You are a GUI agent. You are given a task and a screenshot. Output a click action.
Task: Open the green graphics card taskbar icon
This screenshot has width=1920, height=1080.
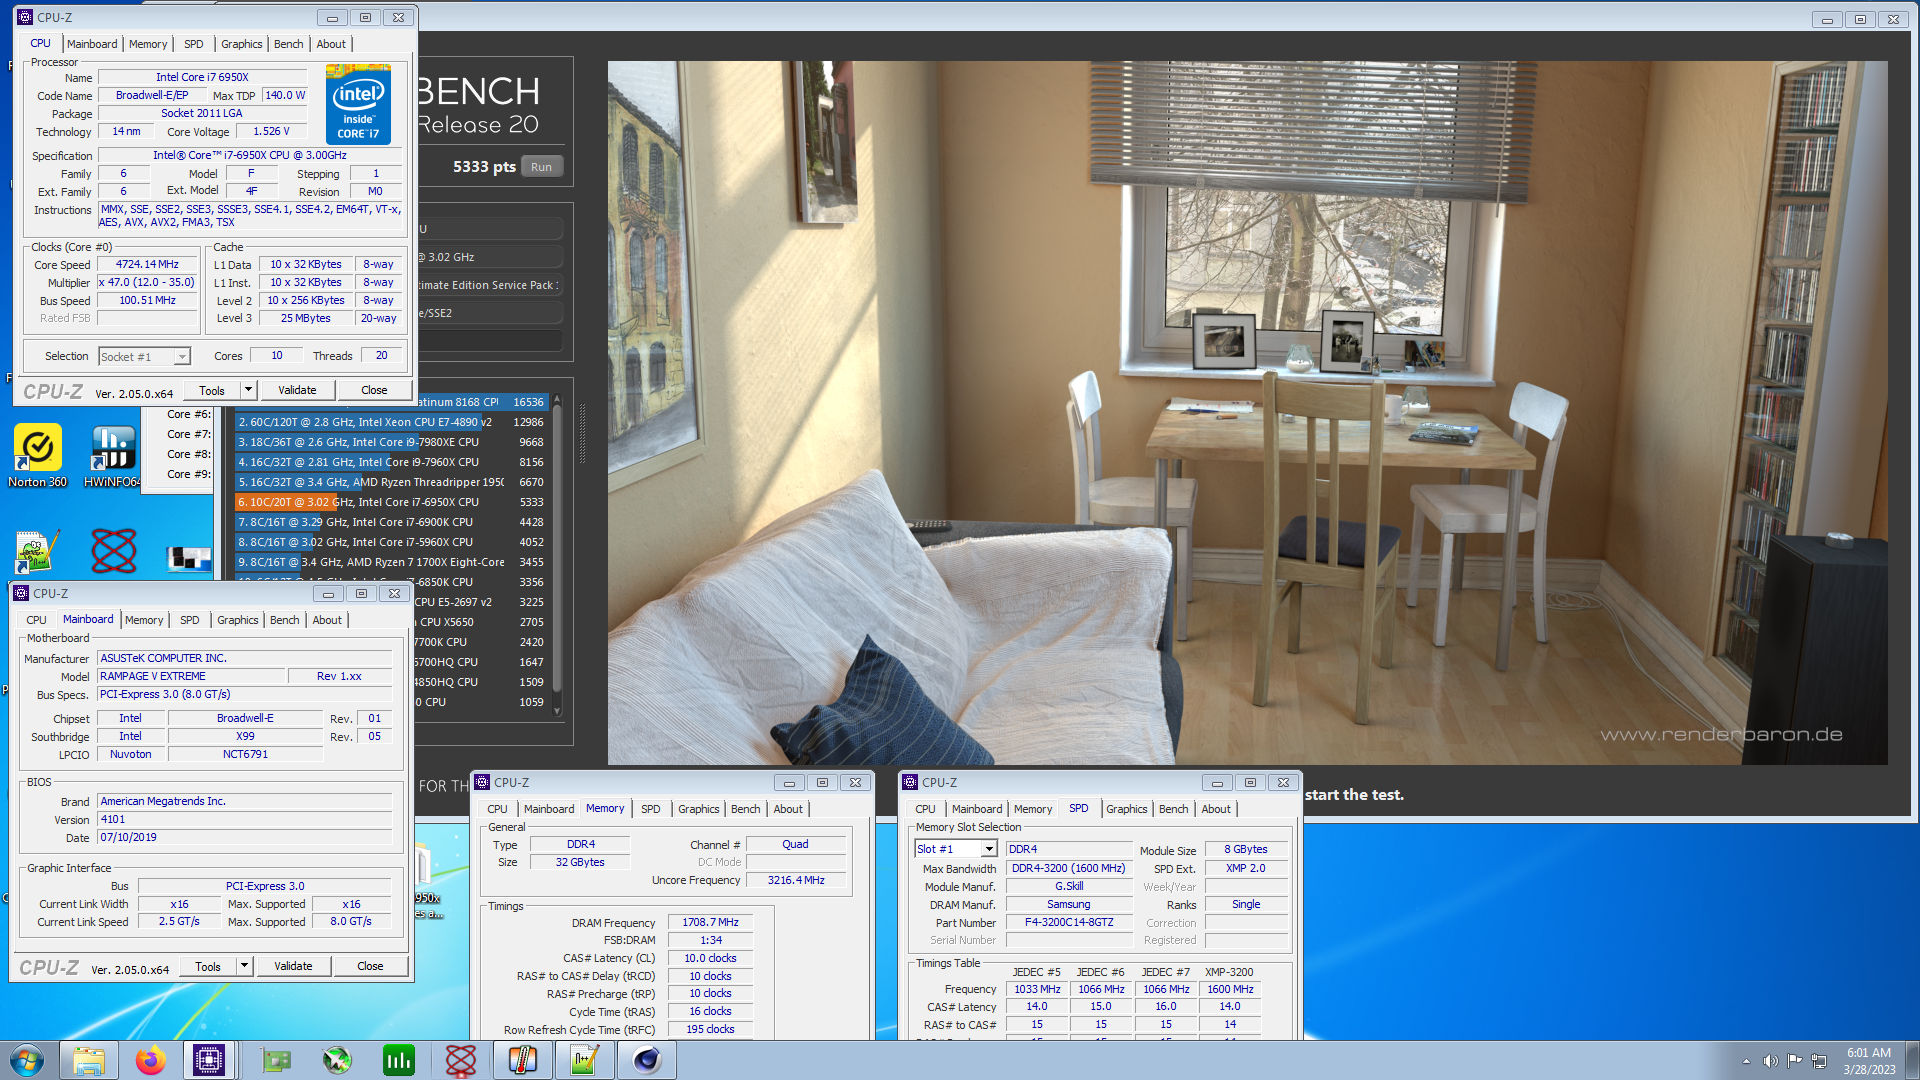275,1060
